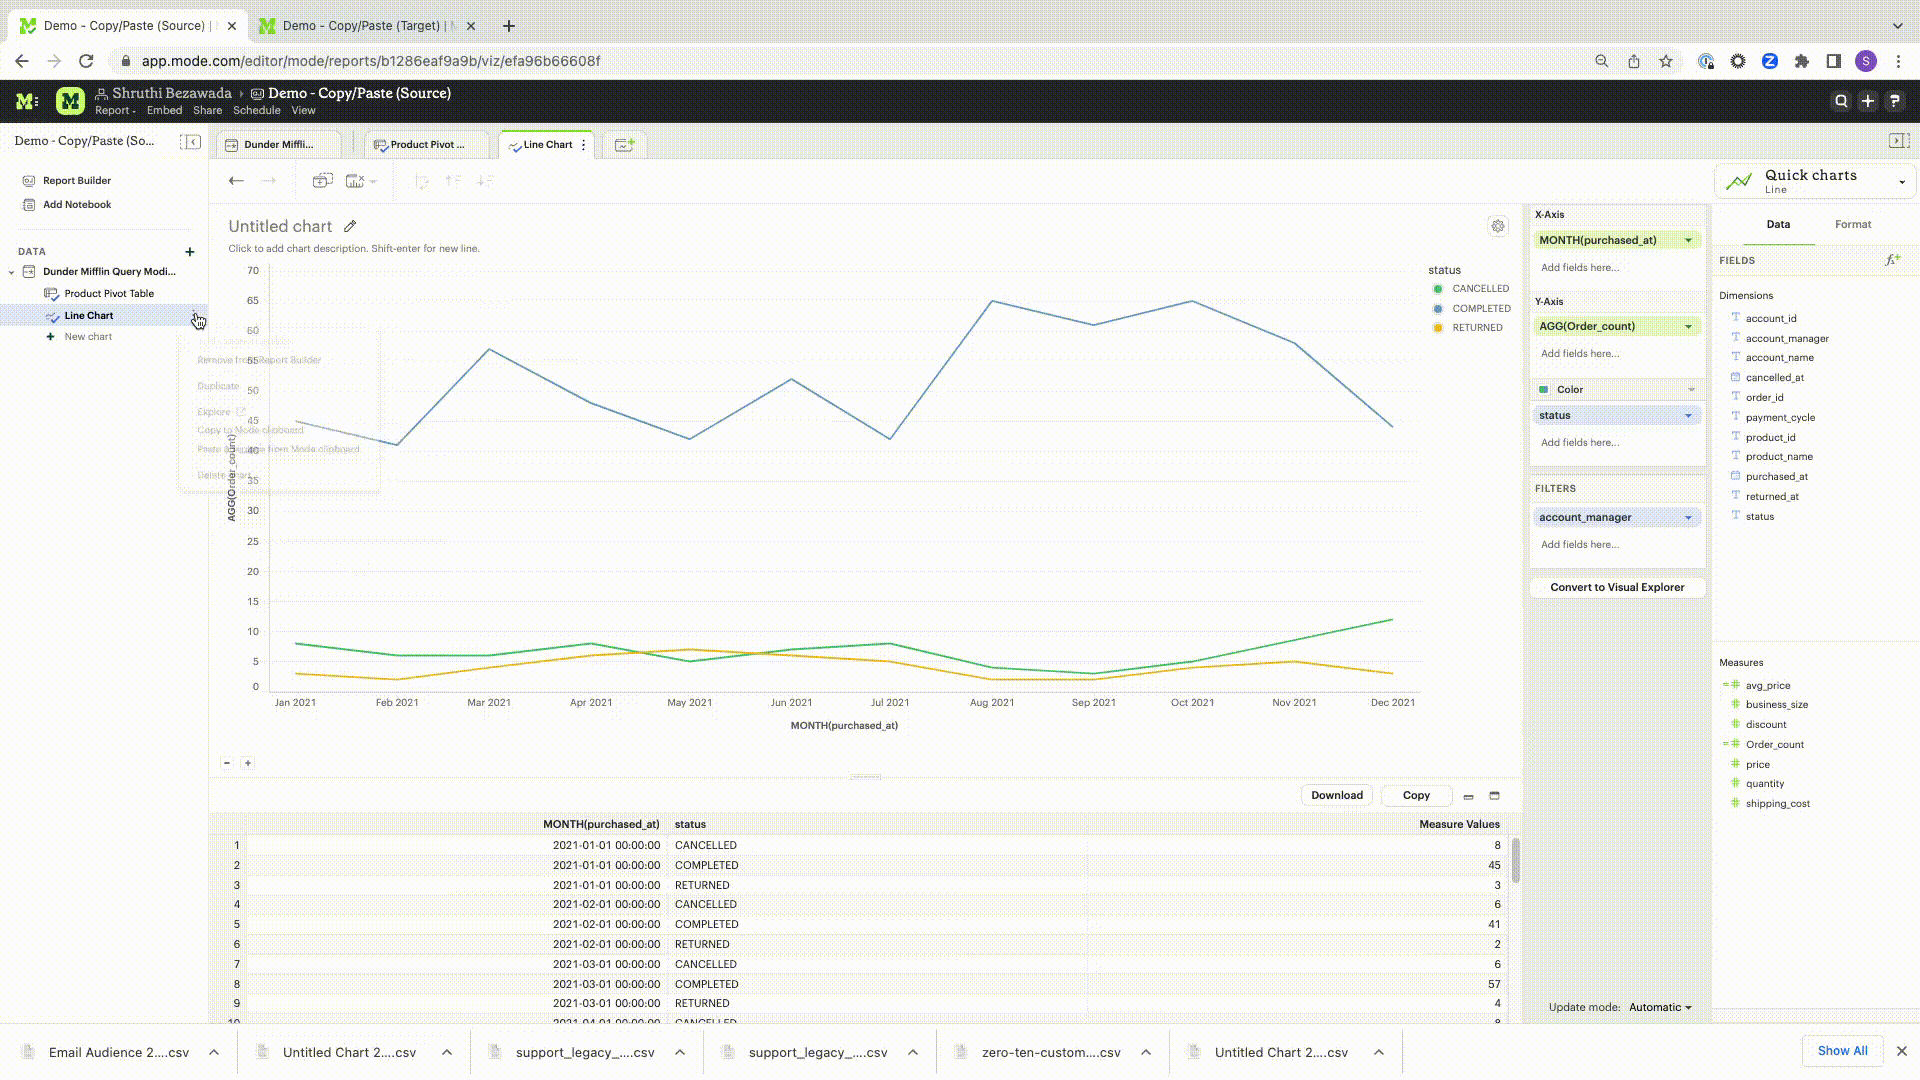This screenshot has width=1920, height=1080.
Task: Click the duplicate chart toolbar icon
Action: click(322, 181)
